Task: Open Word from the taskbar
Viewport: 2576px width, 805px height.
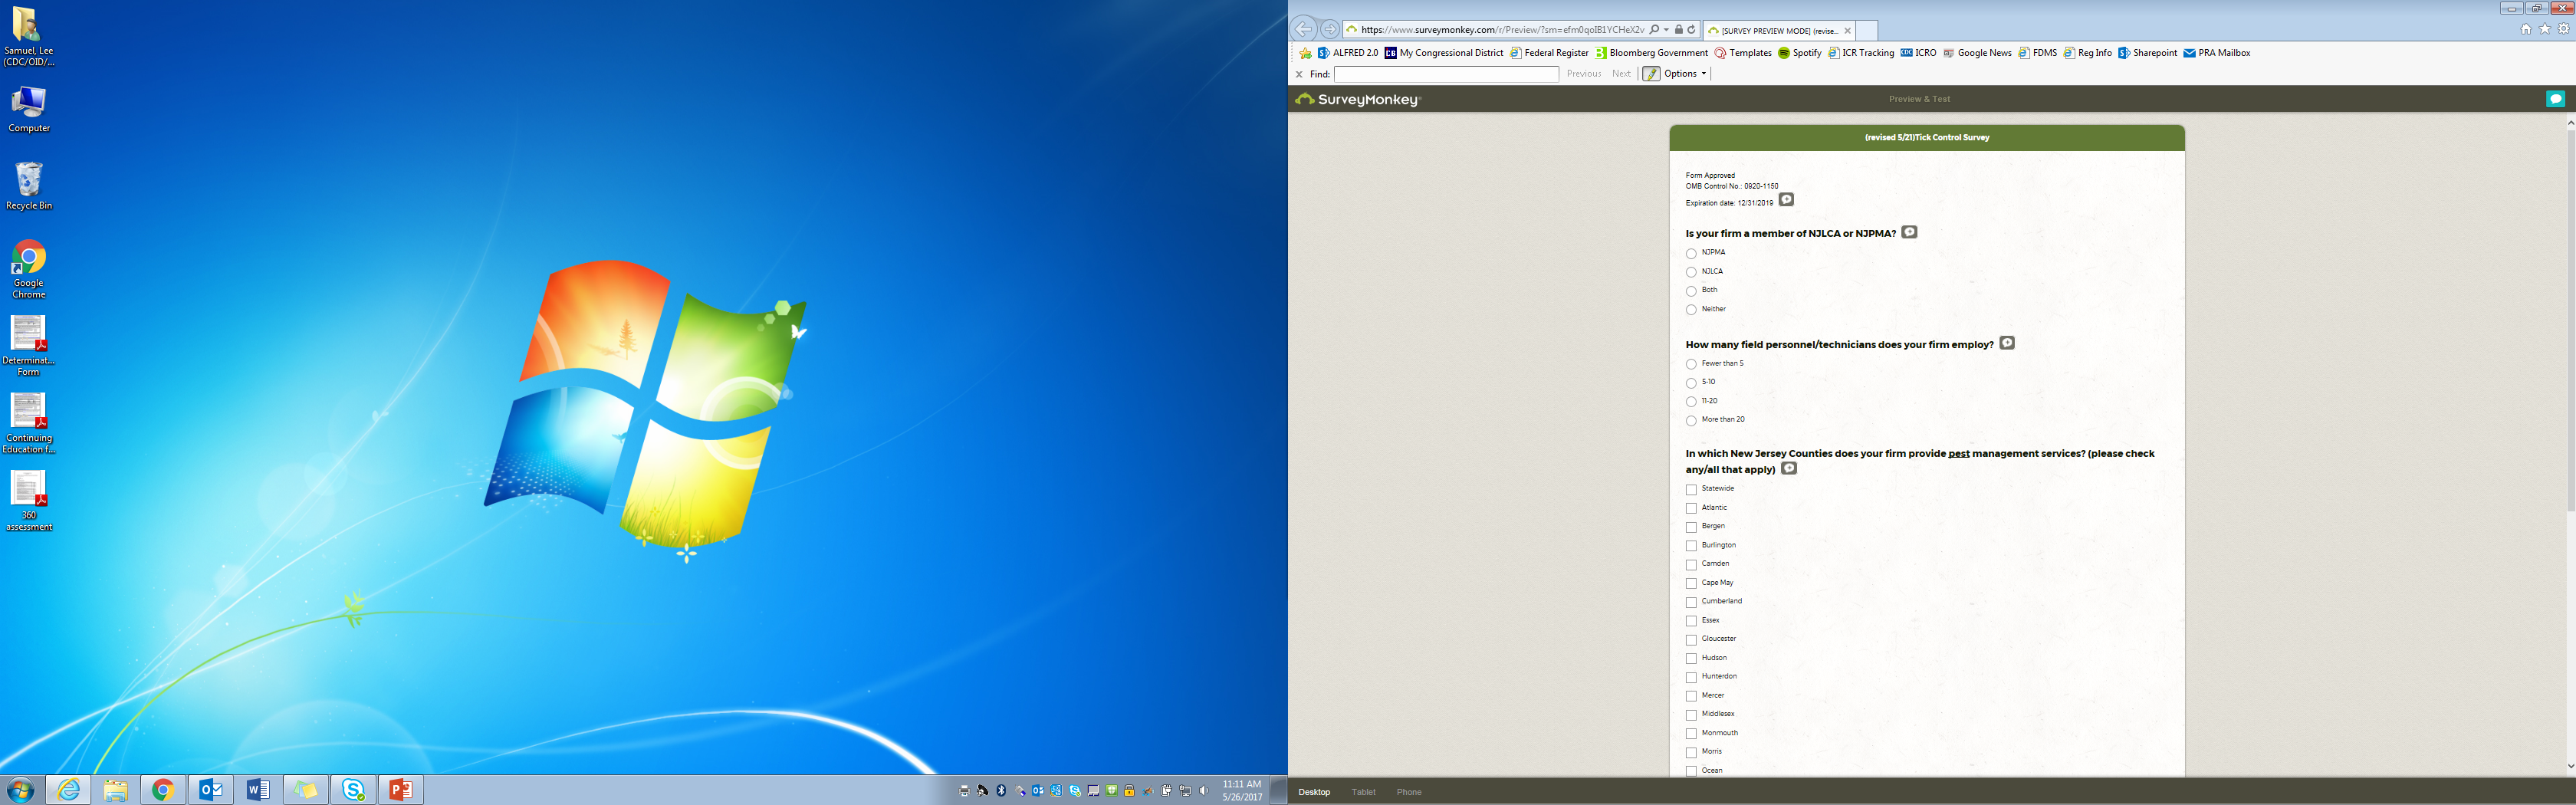Action: tap(258, 790)
